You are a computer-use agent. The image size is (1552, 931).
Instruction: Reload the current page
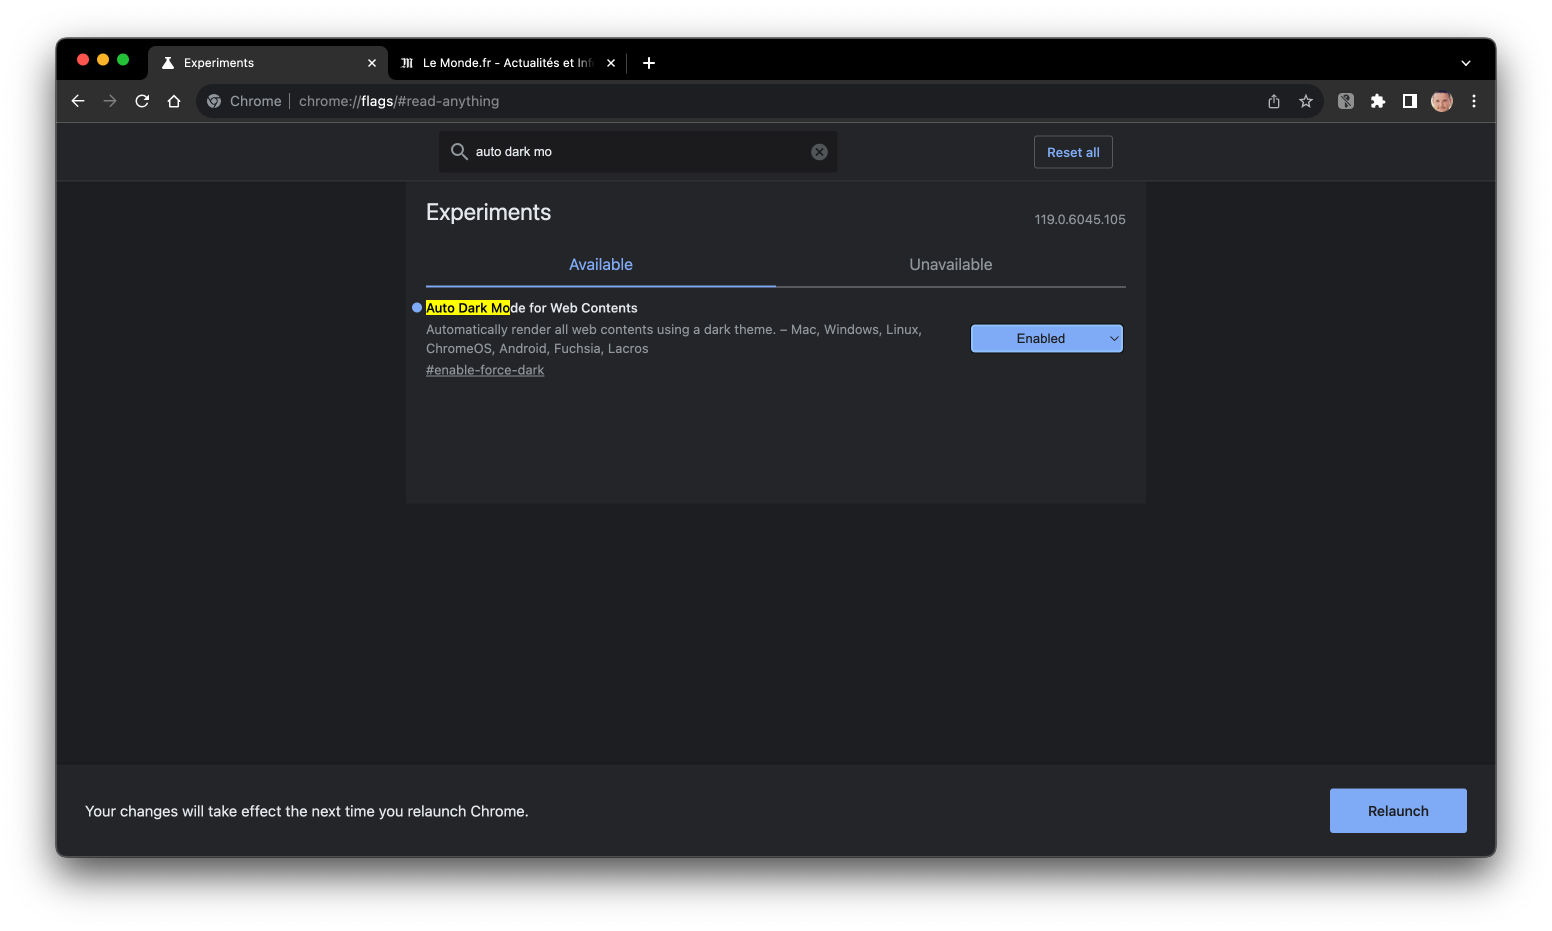(x=142, y=101)
